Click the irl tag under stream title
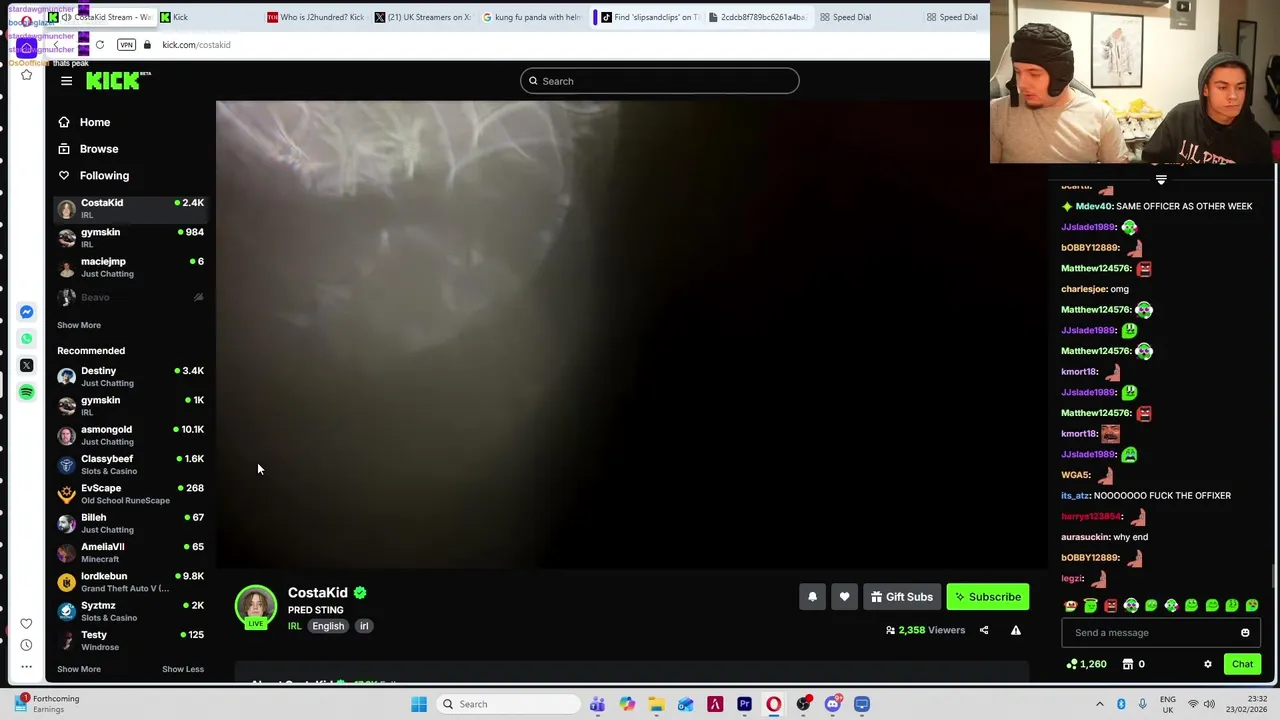This screenshot has height=720, width=1280. [x=364, y=626]
